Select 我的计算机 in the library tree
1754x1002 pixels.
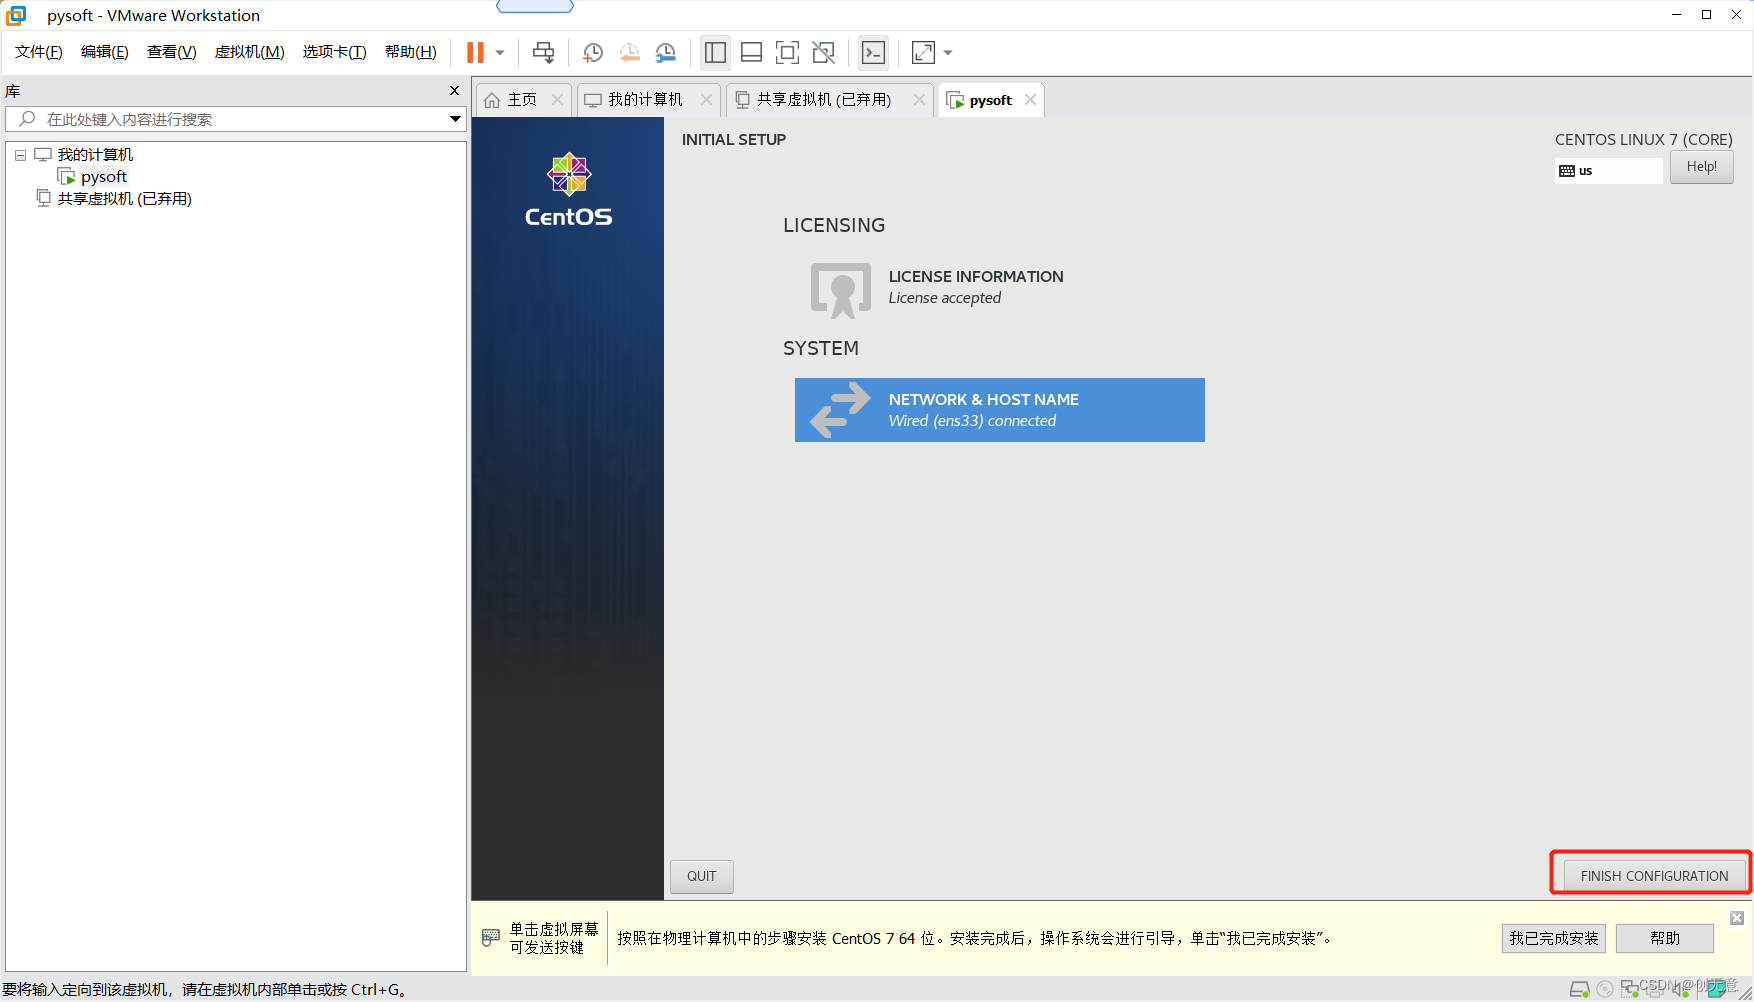[95, 155]
